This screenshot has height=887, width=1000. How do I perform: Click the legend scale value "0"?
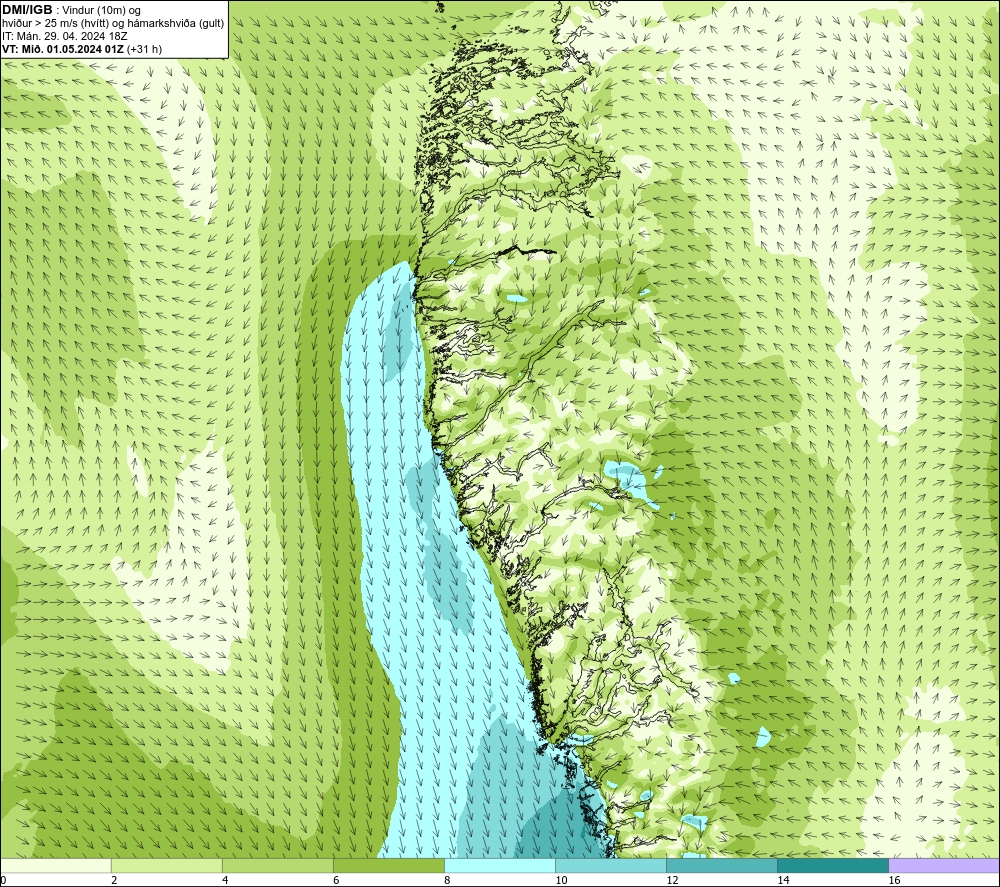pyautogui.click(x=3, y=881)
